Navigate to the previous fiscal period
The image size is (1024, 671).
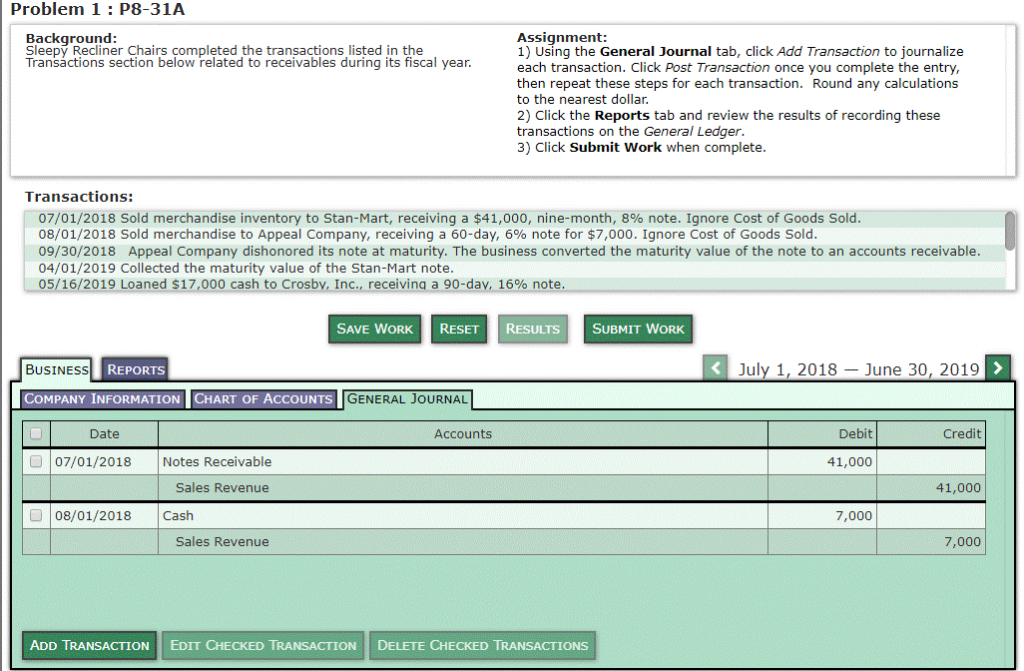pyautogui.click(x=716, y=368)
